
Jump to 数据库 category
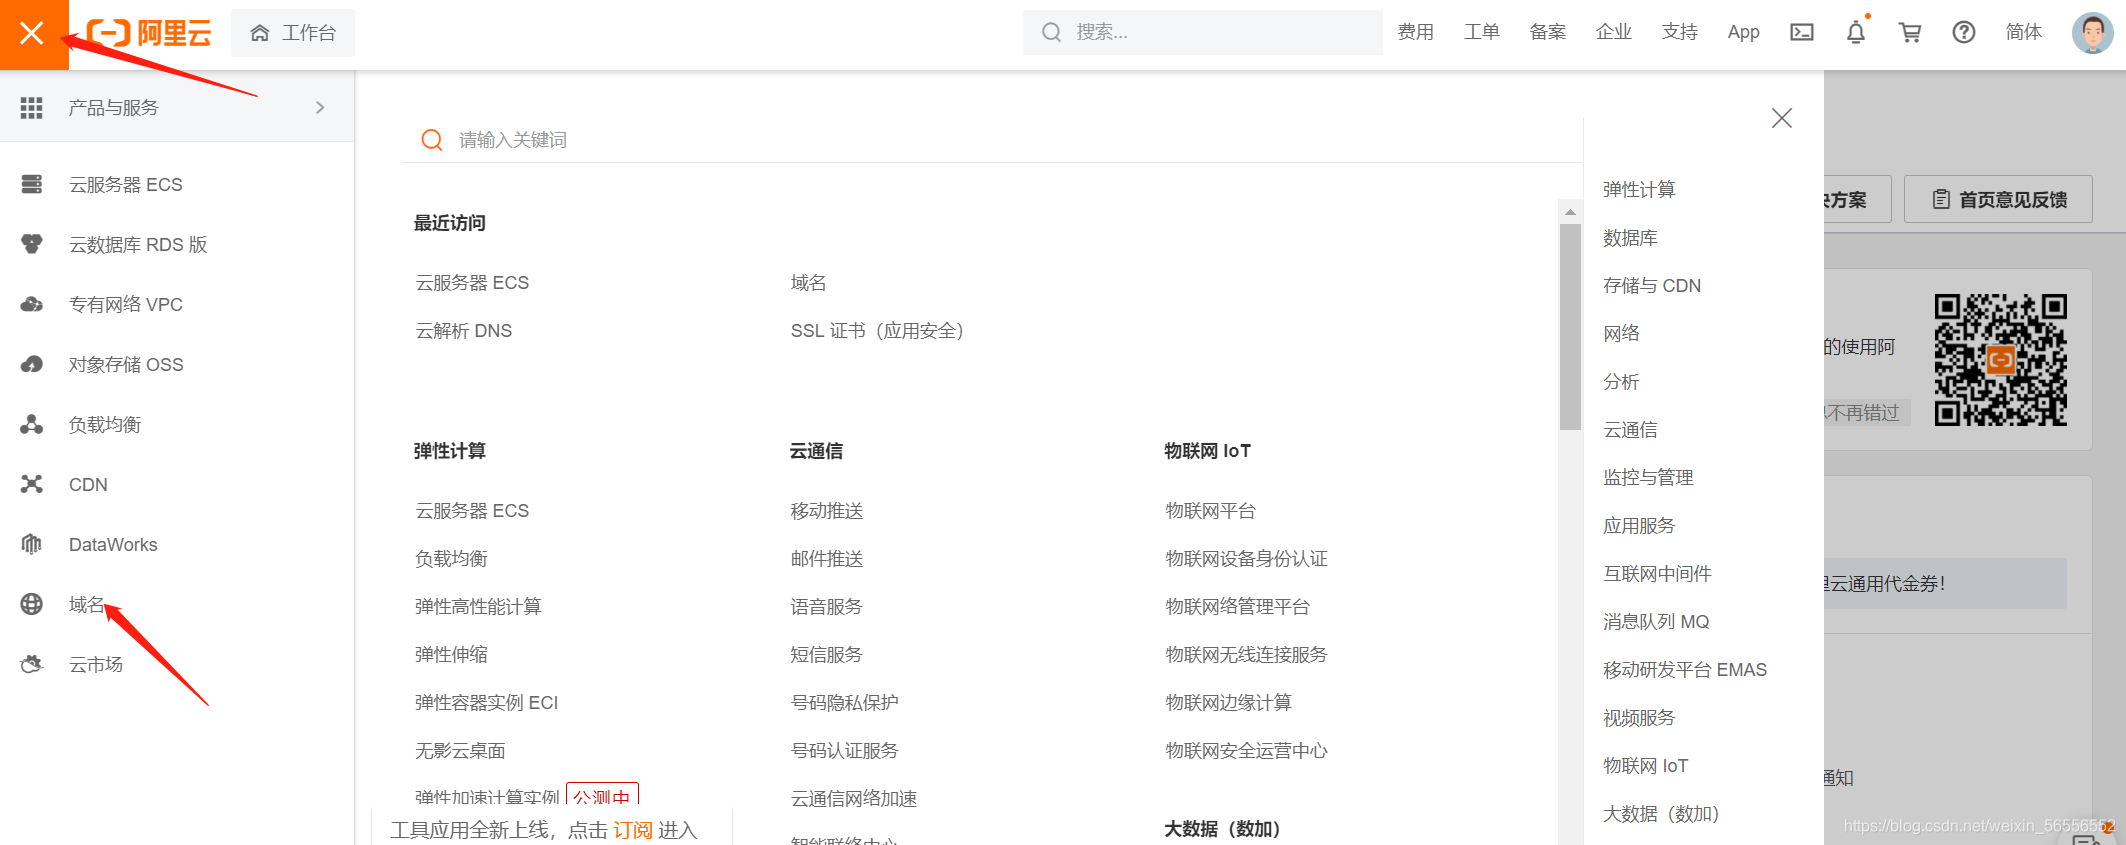click(1630, 238)
